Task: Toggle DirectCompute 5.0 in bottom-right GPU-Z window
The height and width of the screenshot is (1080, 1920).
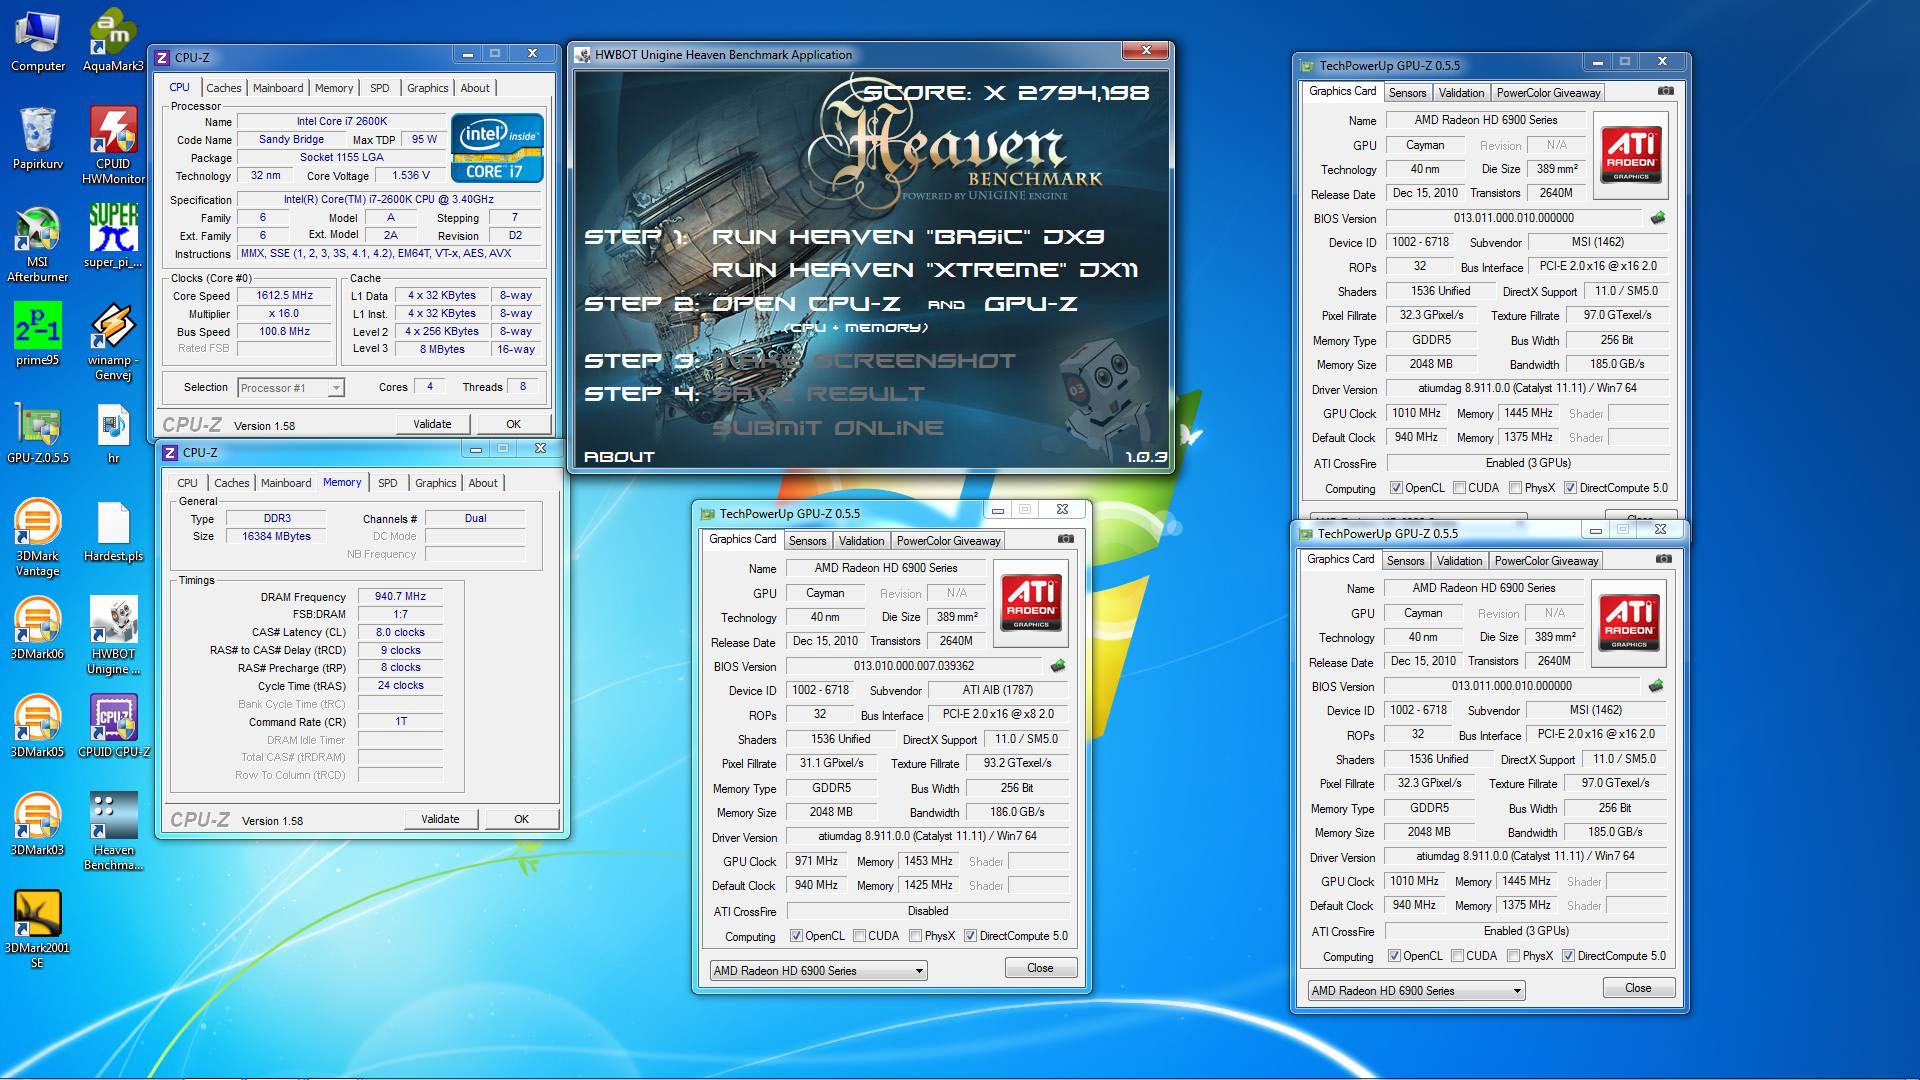Action: [x=1568, y=956]
